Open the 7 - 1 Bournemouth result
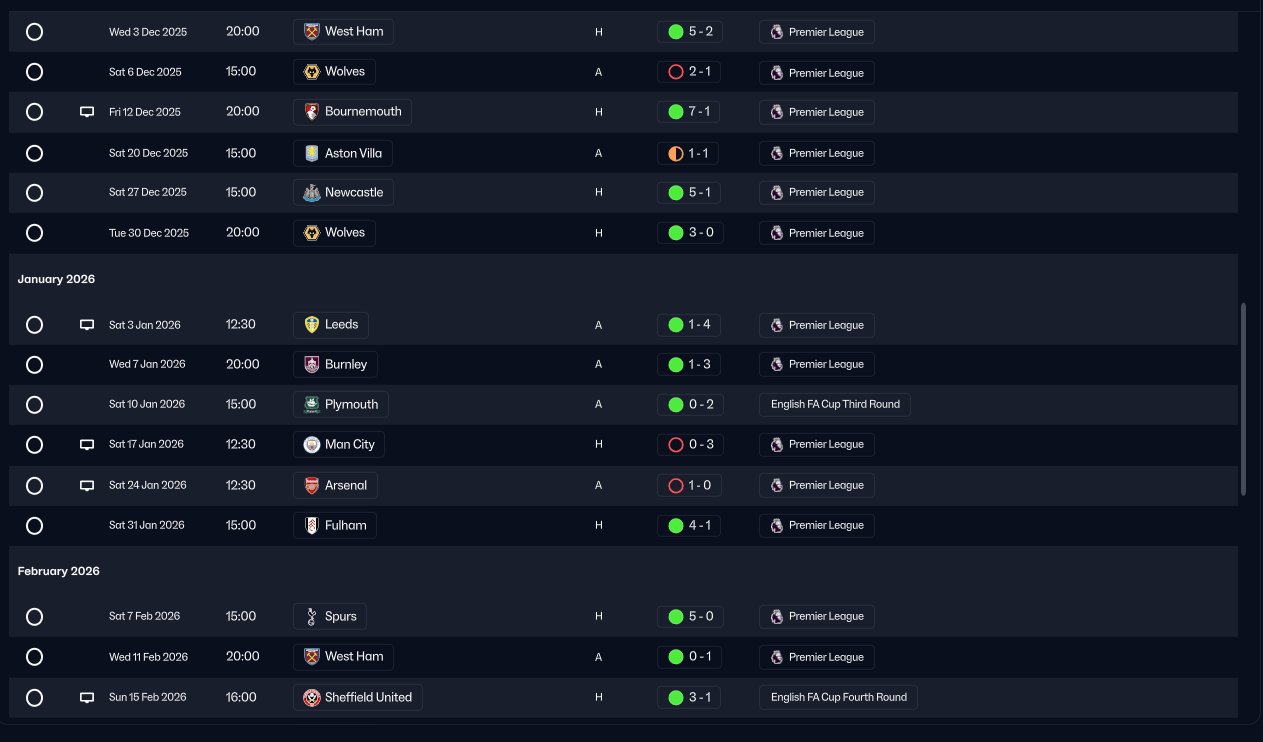Image resolution: width=1263 pixels, height=742 pixels. pos(689,112)
